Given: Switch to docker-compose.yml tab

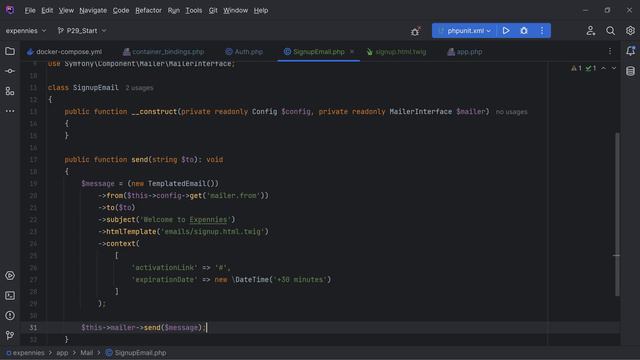Looking at the screenshot, I should click(64, 52).
